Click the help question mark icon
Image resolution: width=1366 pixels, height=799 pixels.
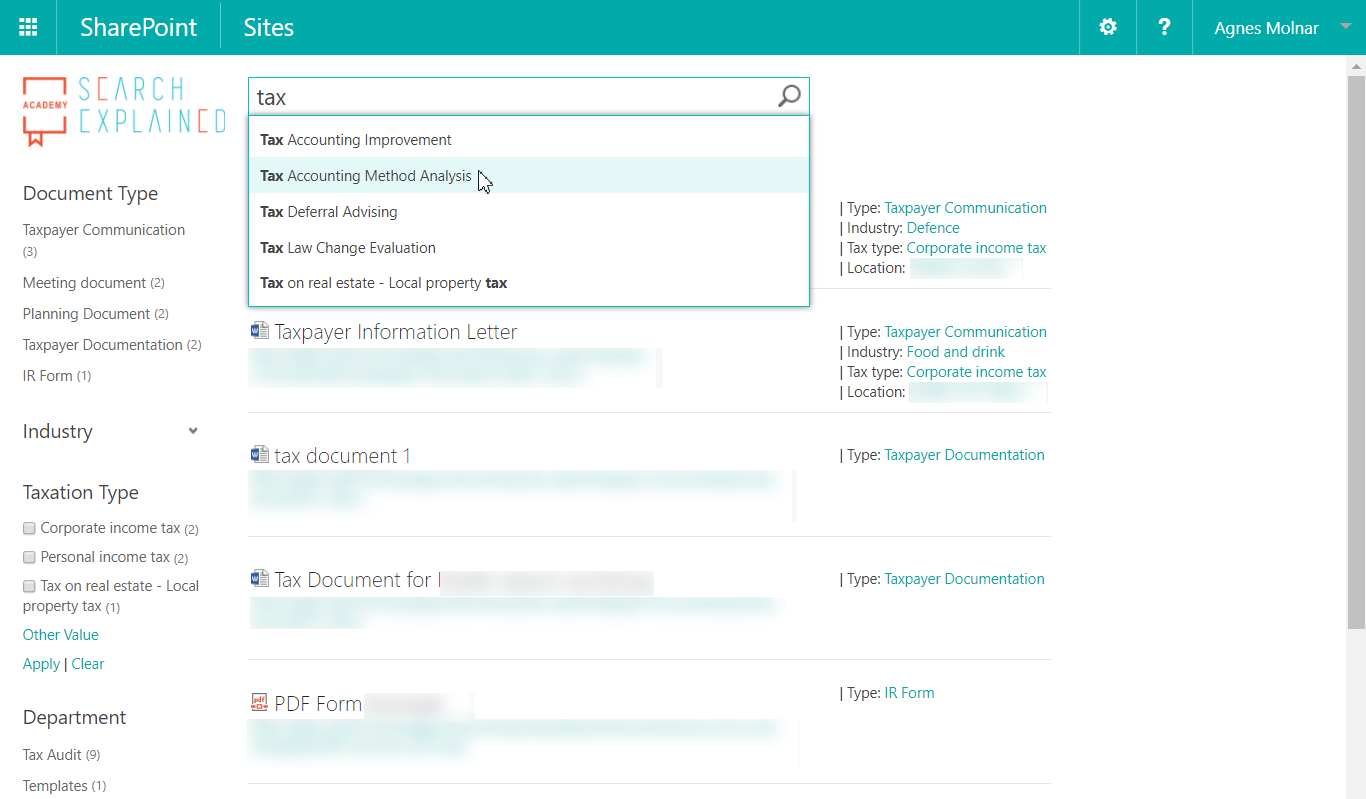click(x=1164, y=27)
